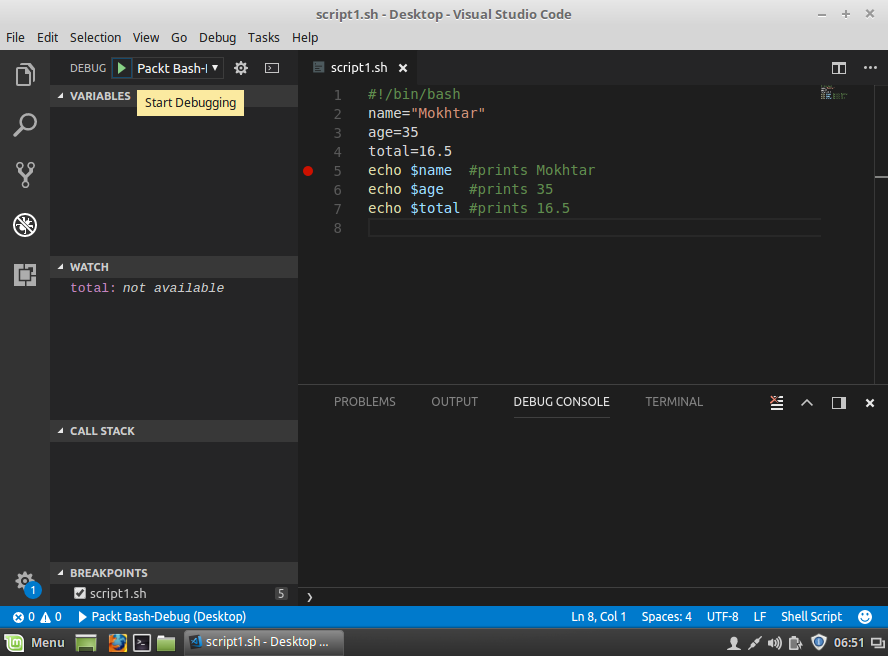Remove the red breakpoint on line 5

pos(308,171)
